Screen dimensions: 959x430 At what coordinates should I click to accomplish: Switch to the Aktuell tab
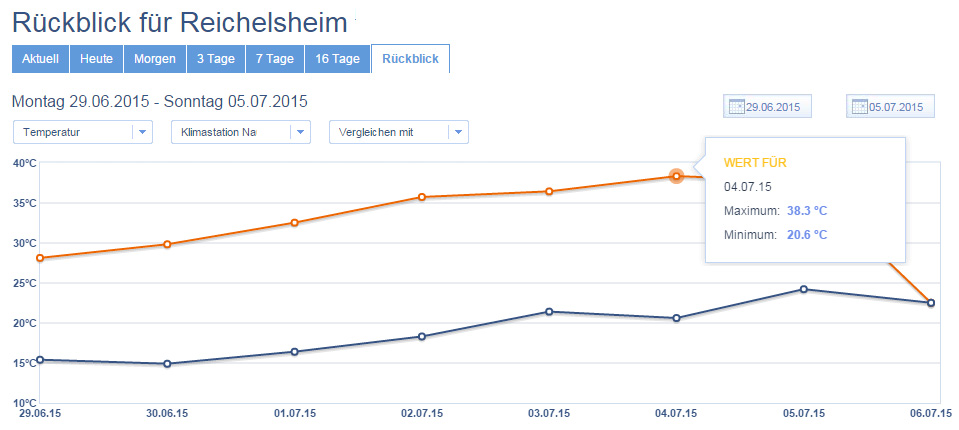coord(40,59)
